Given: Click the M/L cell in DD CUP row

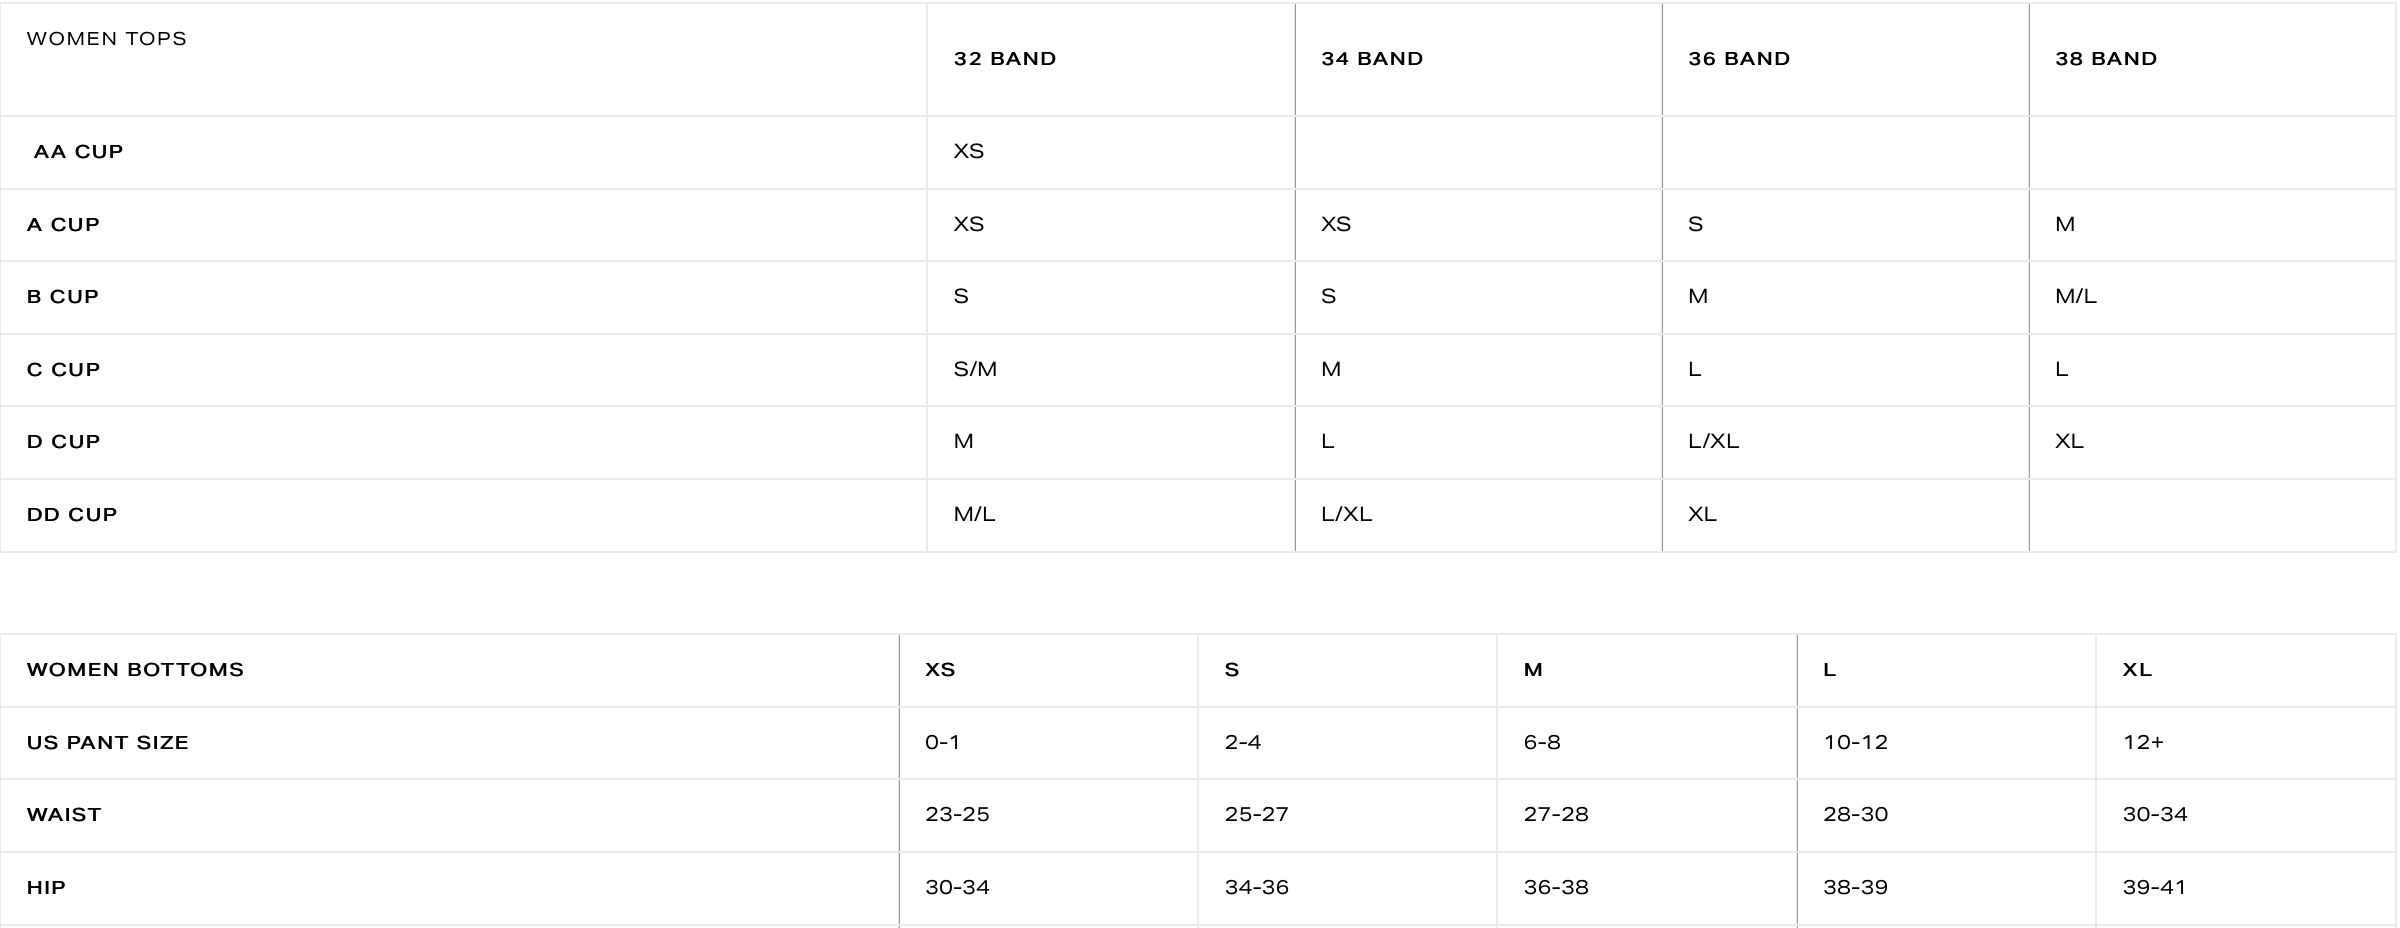Looking at the screenshot, I should (x=974, y=515).
